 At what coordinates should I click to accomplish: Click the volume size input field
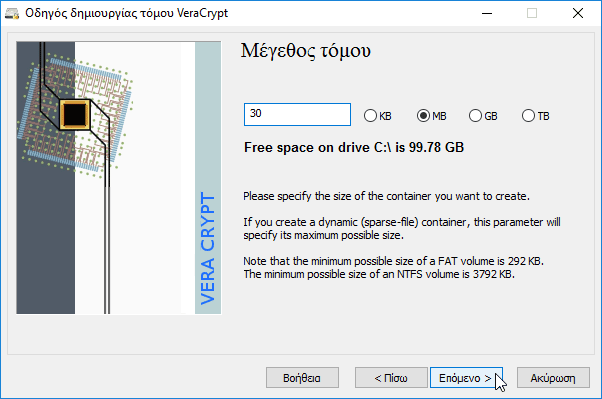[297, 114]
